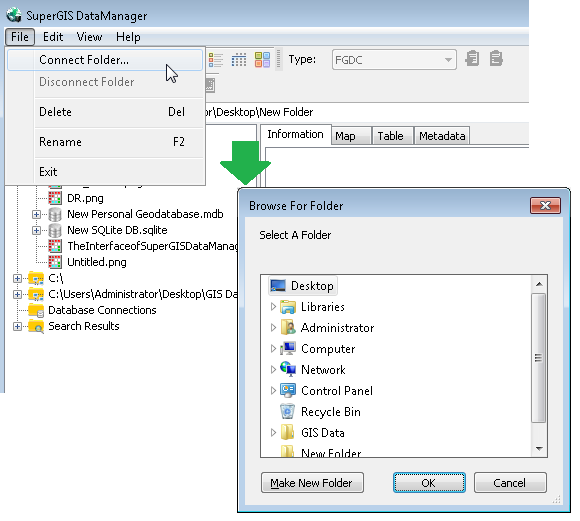Click the Control Panel icon
580x521 pixels.
pos(288,391)
